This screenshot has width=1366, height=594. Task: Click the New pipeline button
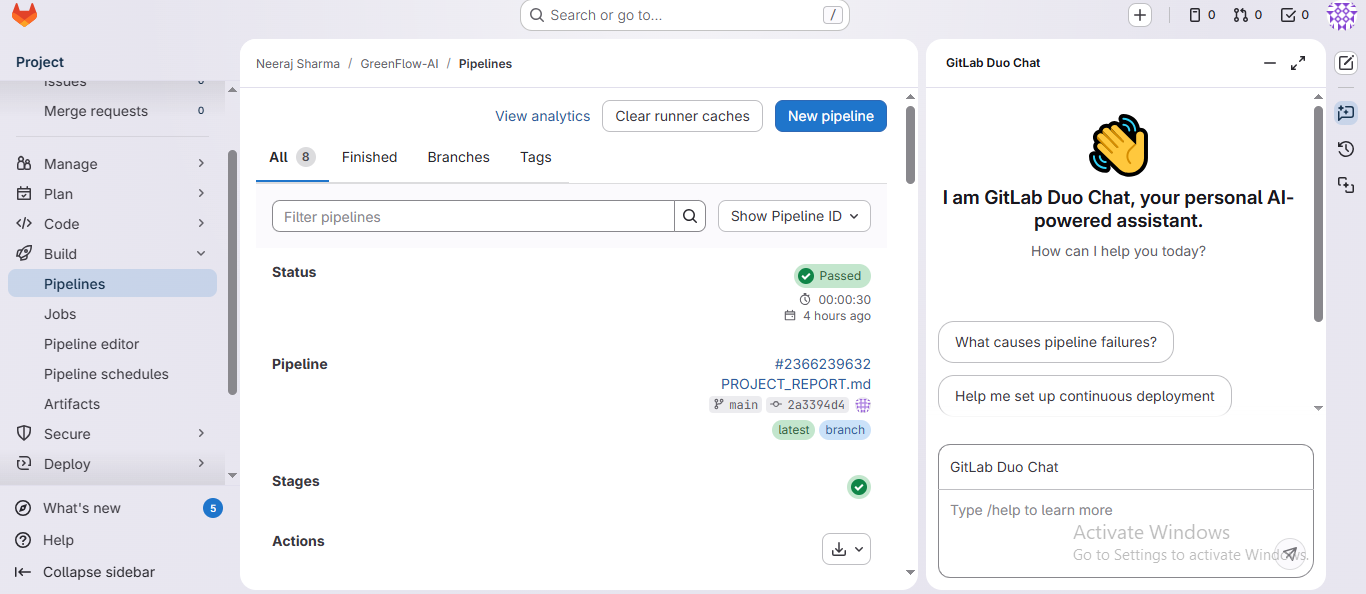[831, 116]
